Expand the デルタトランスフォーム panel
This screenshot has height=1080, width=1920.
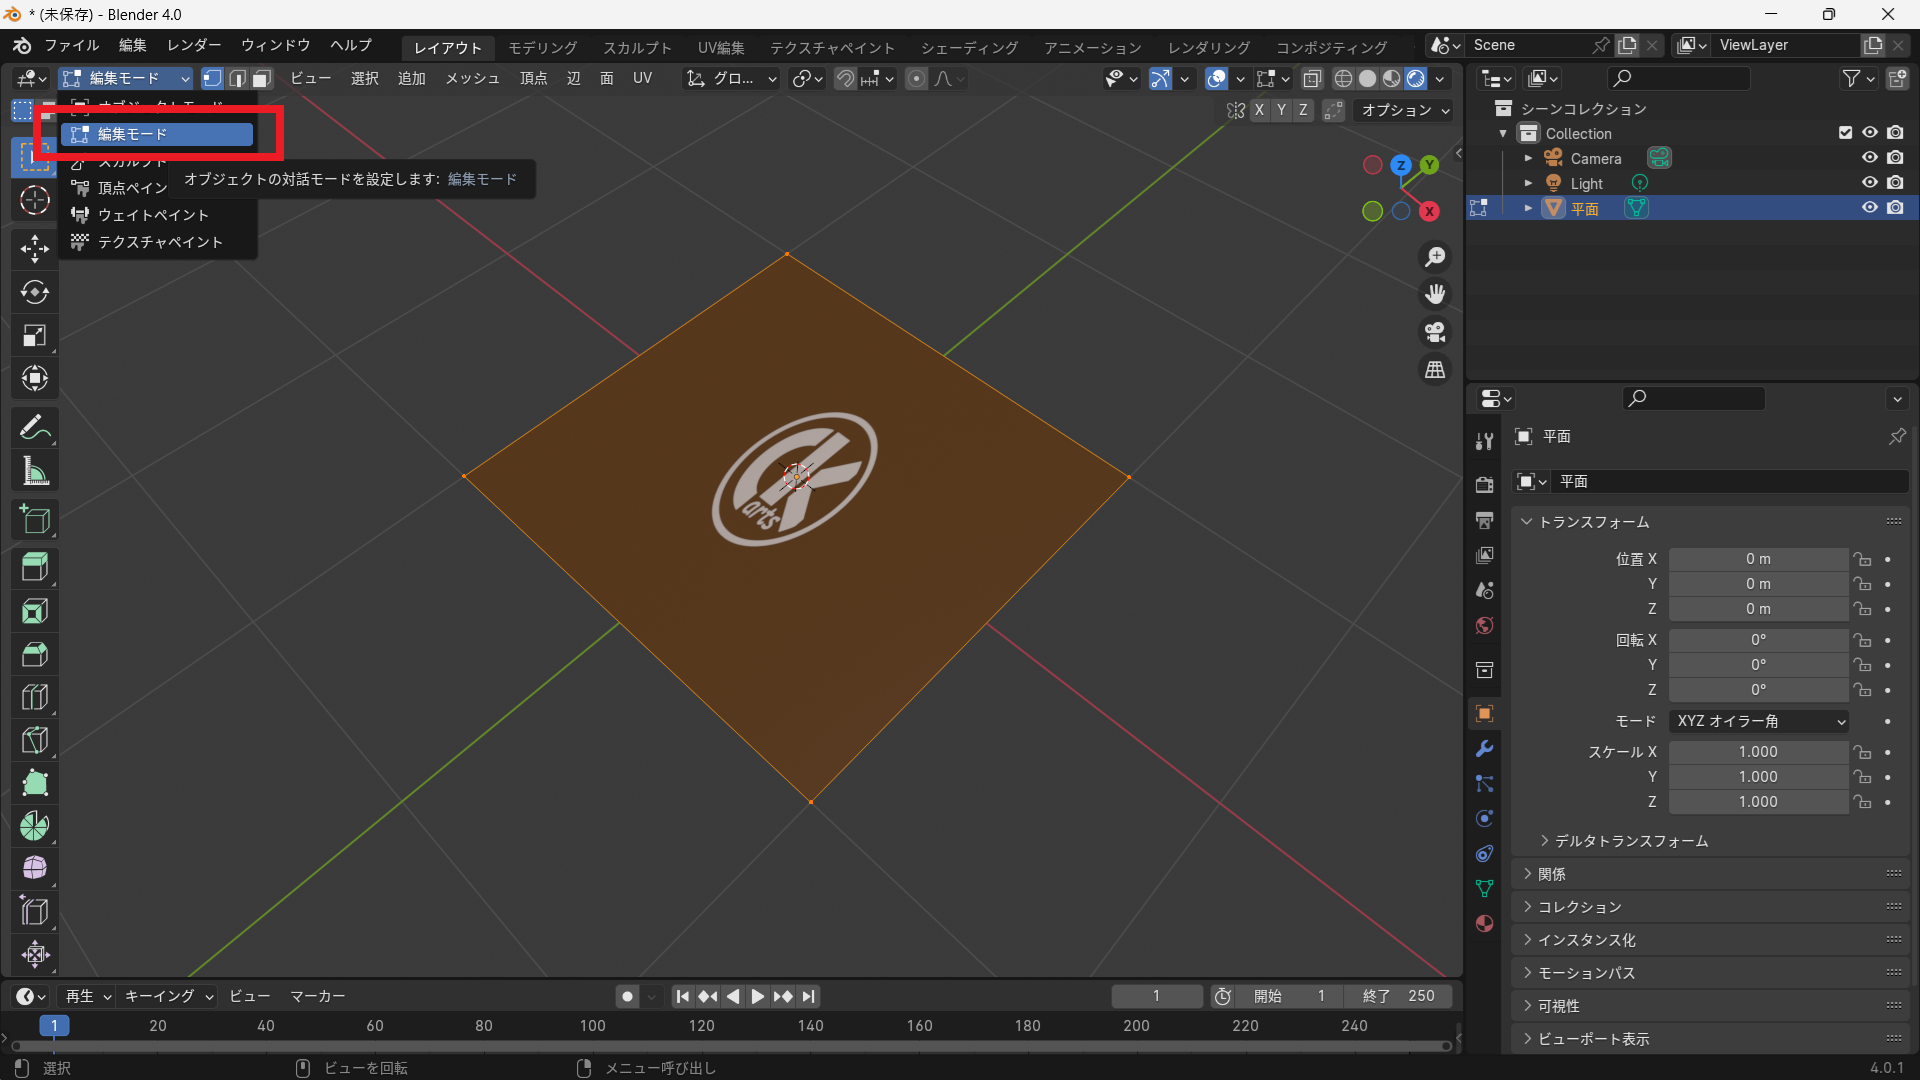coord(1630,841)
